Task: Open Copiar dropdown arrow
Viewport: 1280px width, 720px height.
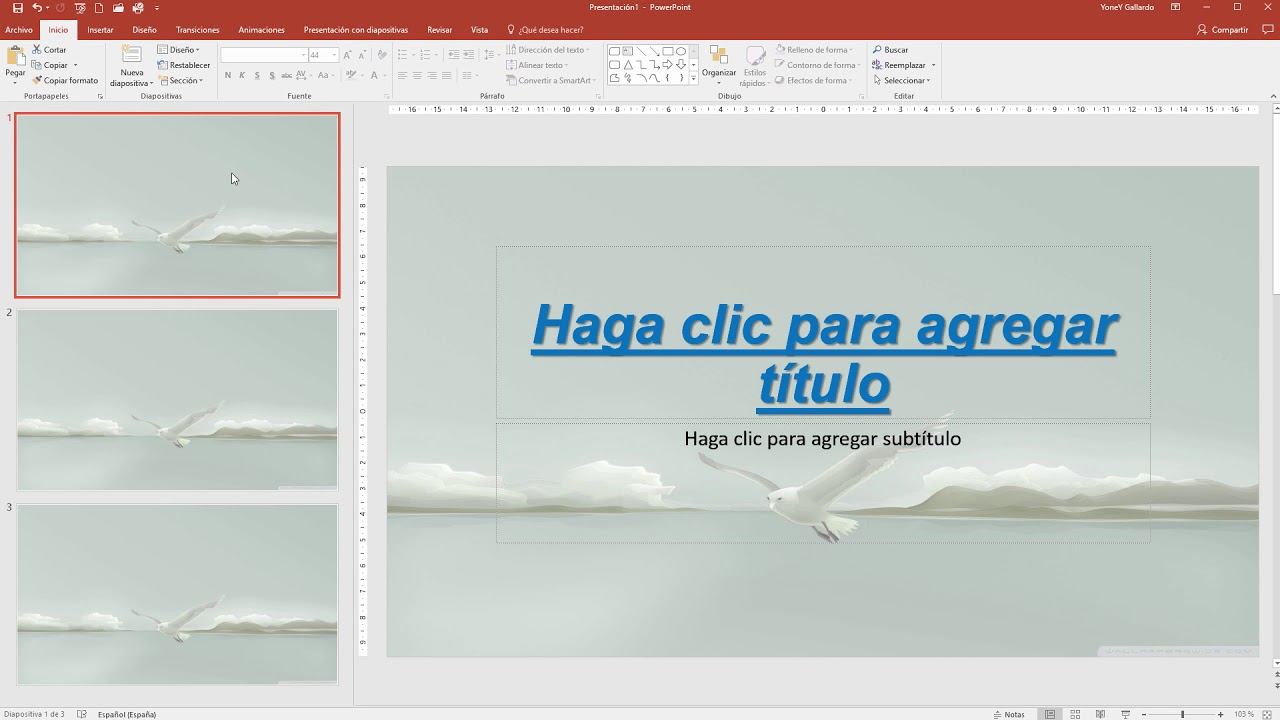Action: [75, 65]
